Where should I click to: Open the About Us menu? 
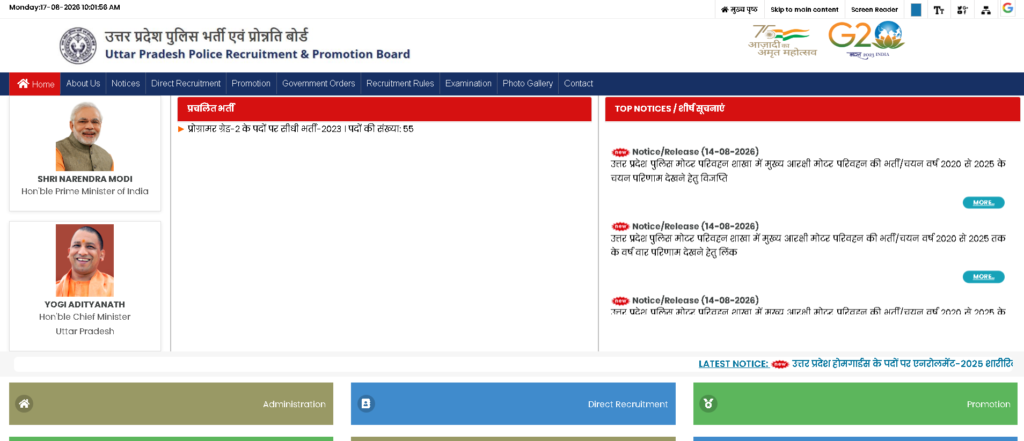tap(83, 84)
